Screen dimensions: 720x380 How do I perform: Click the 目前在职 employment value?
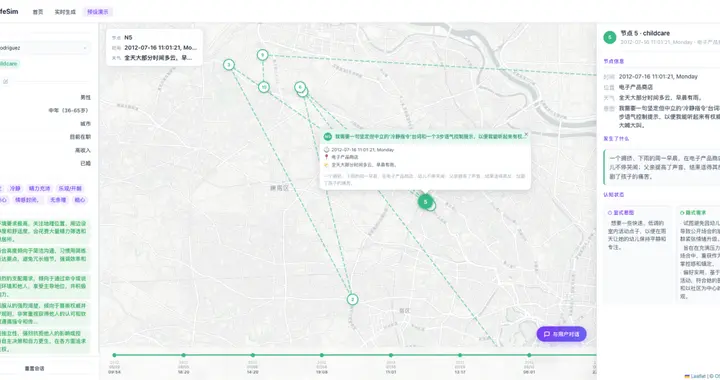[80, 137]
